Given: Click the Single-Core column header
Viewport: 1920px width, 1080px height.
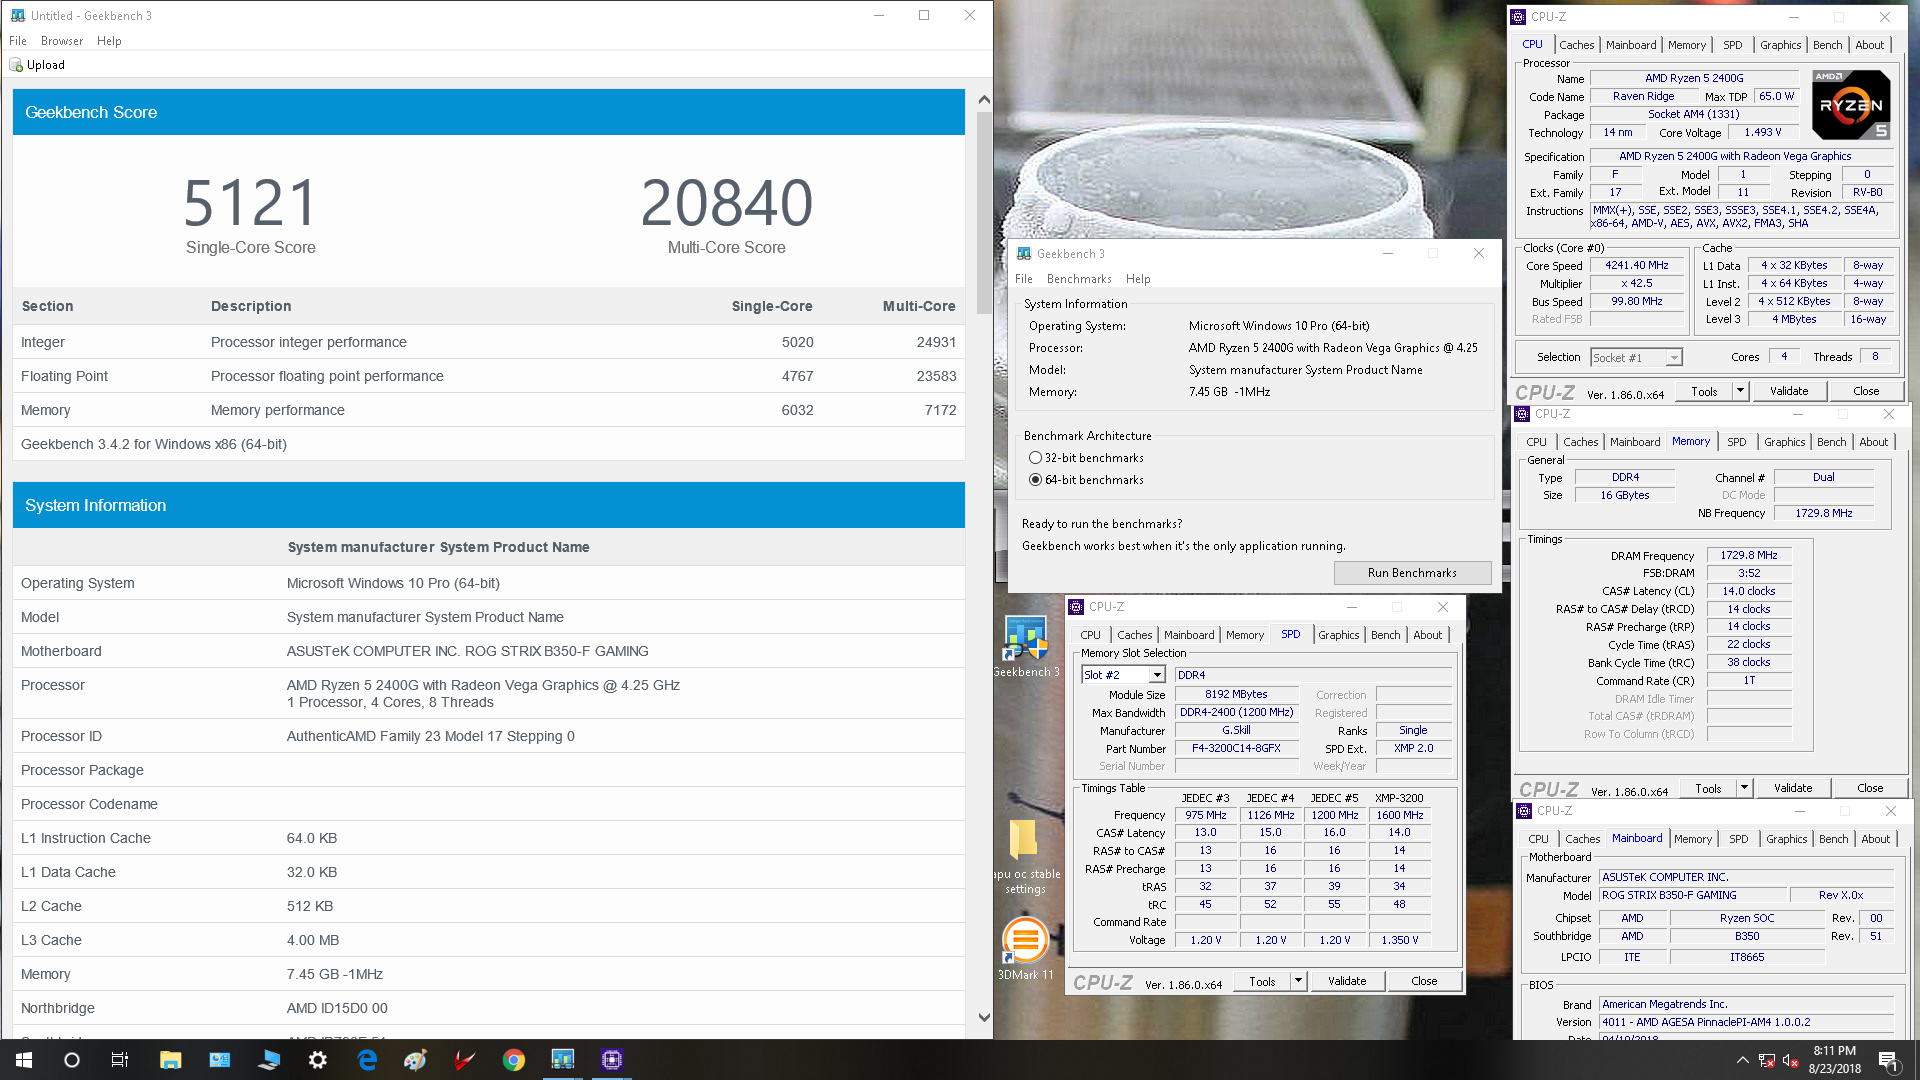Looking at the screenshot, I should point(772,306).
